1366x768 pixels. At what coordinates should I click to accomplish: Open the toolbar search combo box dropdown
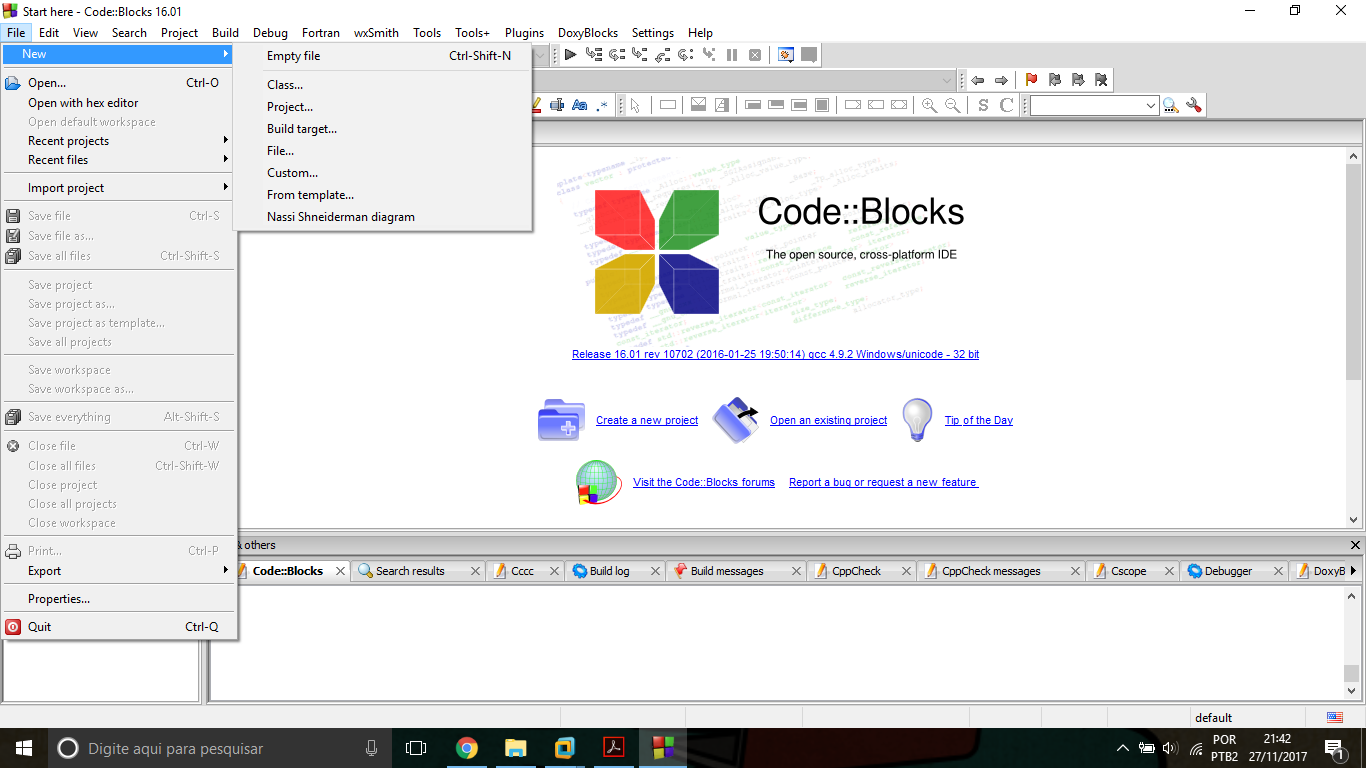[x=1151, y=105]
